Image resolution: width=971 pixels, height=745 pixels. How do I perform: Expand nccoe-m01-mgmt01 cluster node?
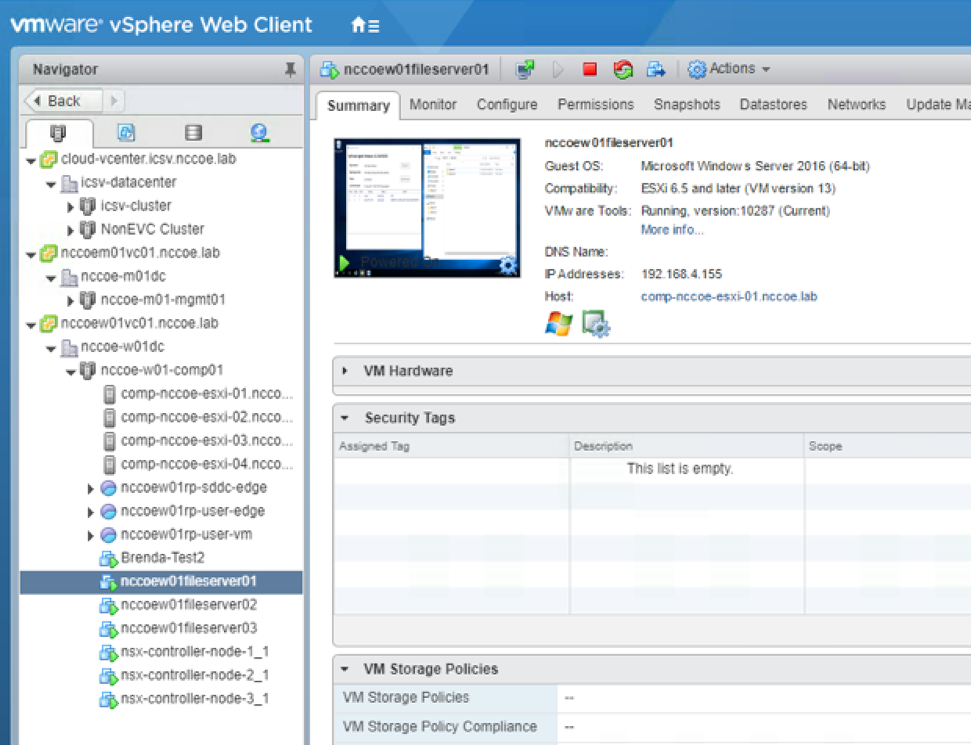click(x=71, y=302)
